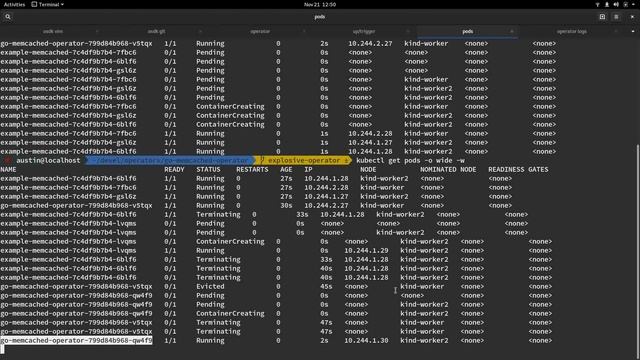Open the Terminal app menu in top bar
Viewport: 640px width, 360px height.
pyautogui.click(x=48, y=4)
